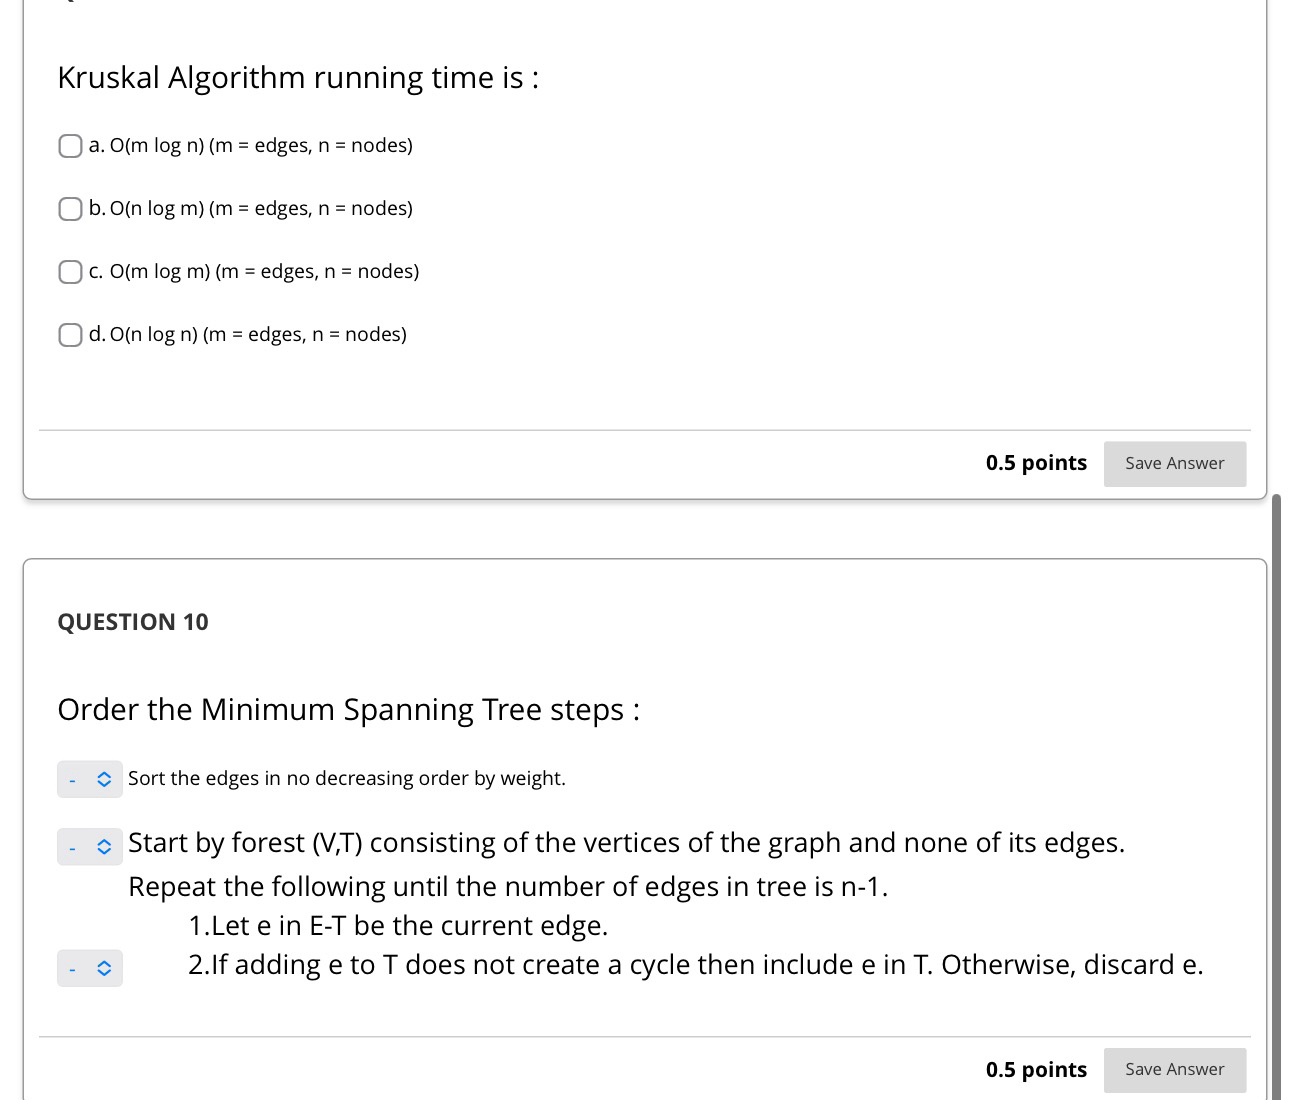Check option d. O(n log n)
The height and width of the screenshot is (1100, 1290).
(70, 335)
